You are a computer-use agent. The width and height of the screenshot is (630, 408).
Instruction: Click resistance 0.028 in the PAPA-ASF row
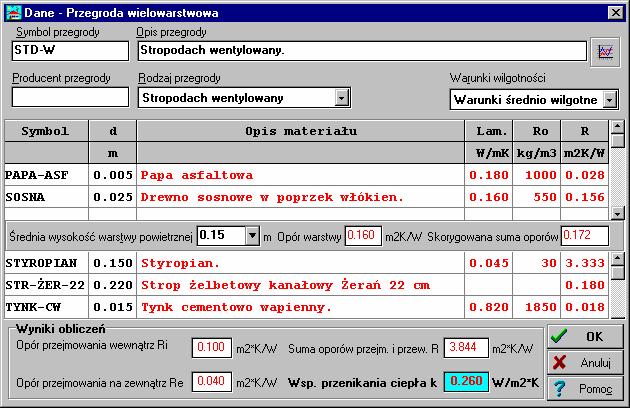585,175
